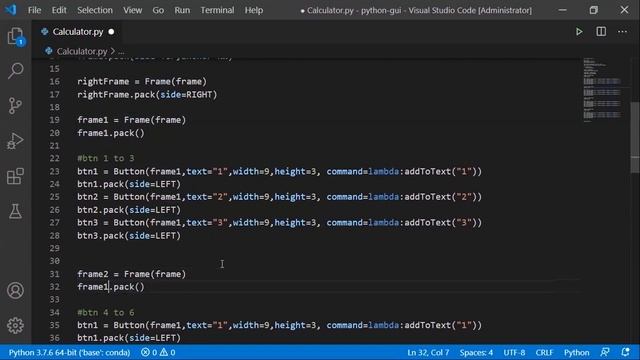Open the Accounts icon in activity bar
This screenshot has width=640, height=360.
tap(16, 291)
